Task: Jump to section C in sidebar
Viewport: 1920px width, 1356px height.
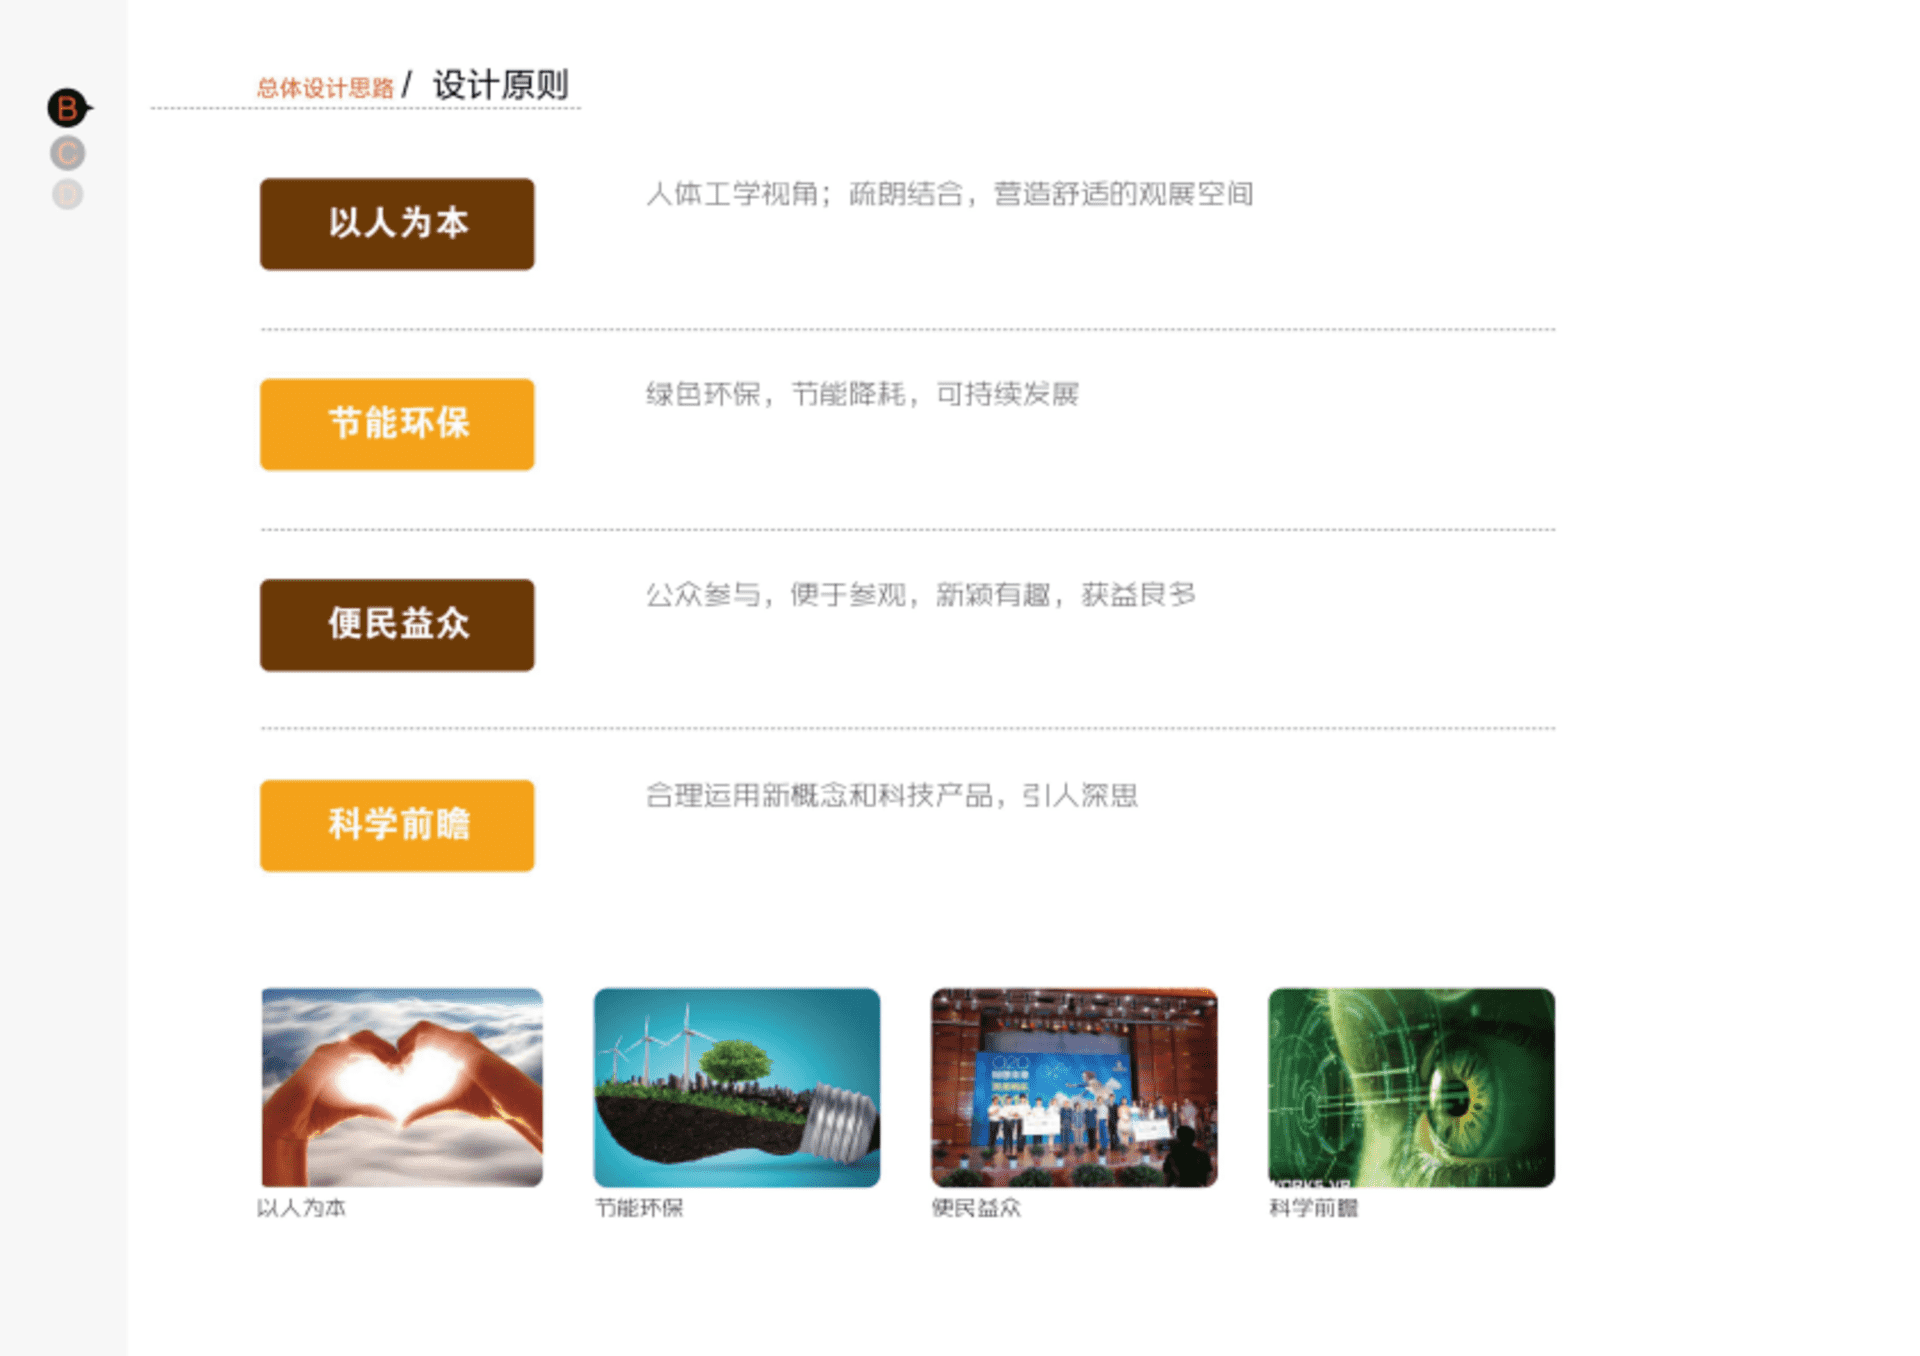Action: (x=68, y=154)
